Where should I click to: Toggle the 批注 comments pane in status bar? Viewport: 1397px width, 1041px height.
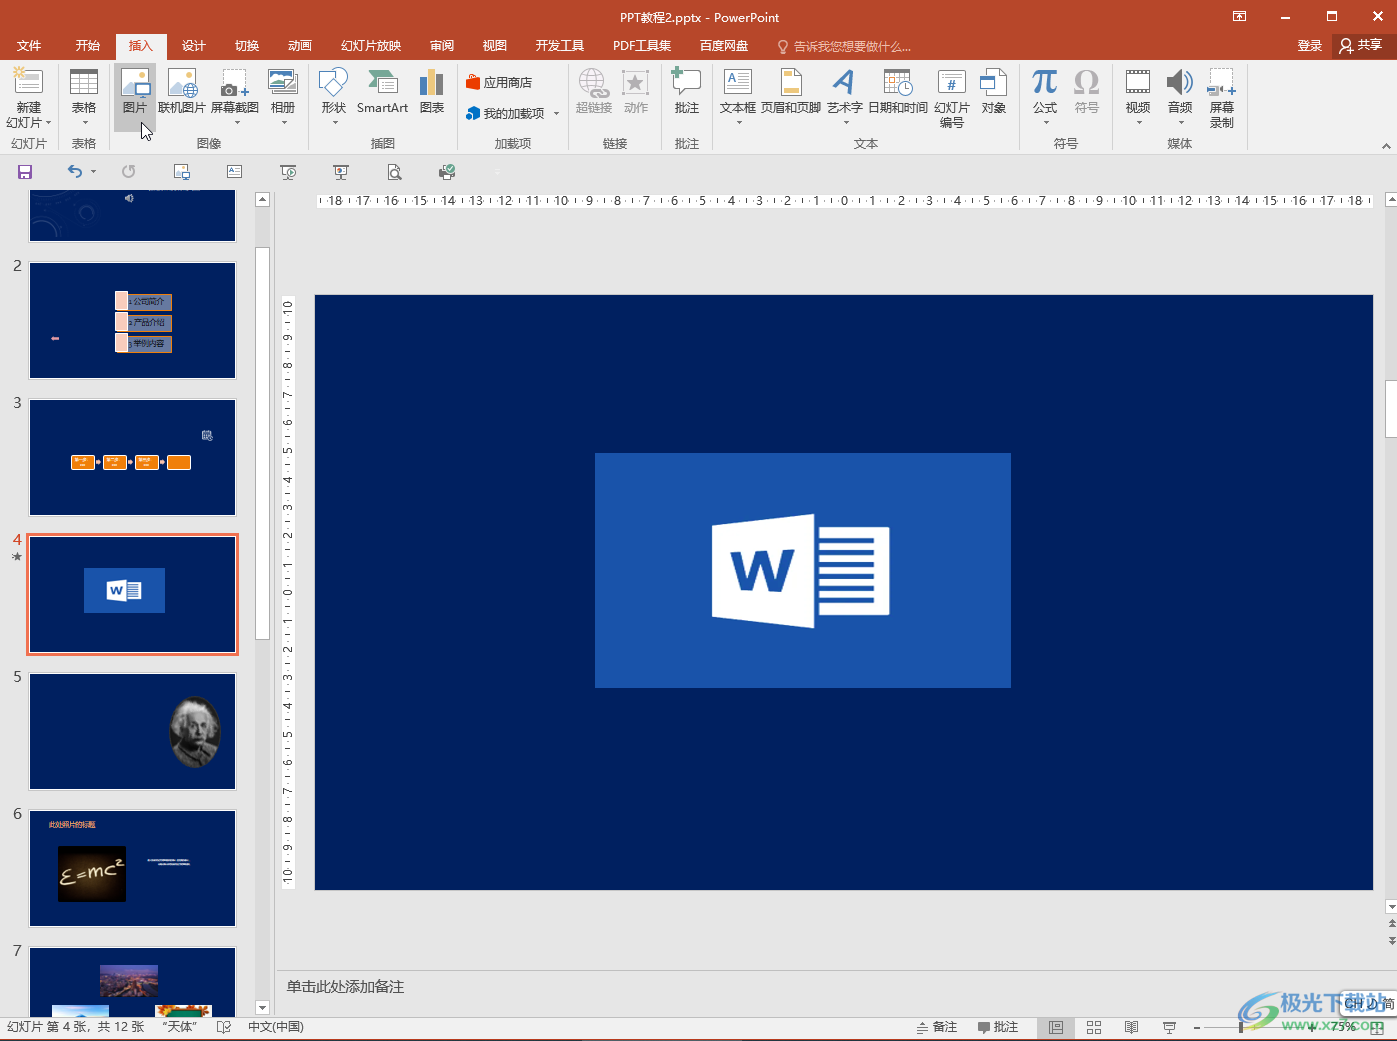[x=998, y=1027]
